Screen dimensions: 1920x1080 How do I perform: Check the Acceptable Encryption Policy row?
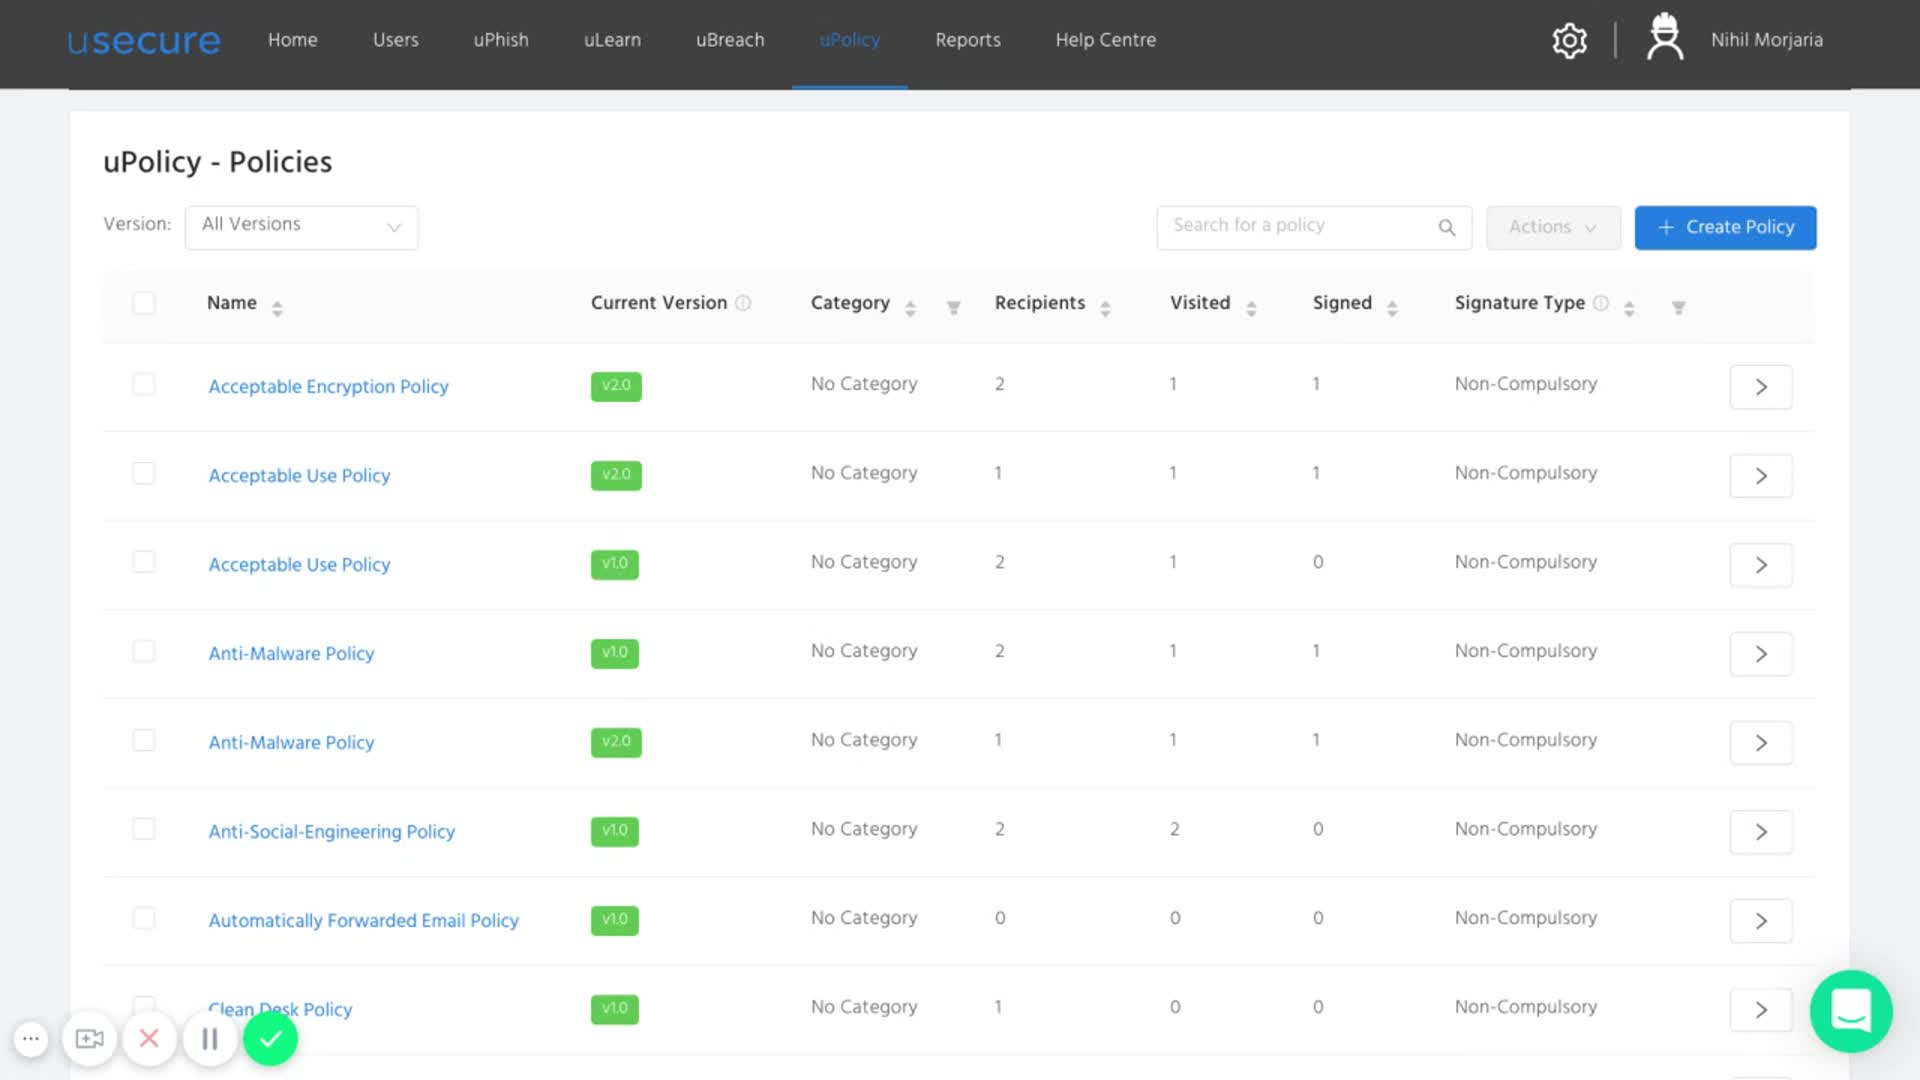tap(144, 384)
